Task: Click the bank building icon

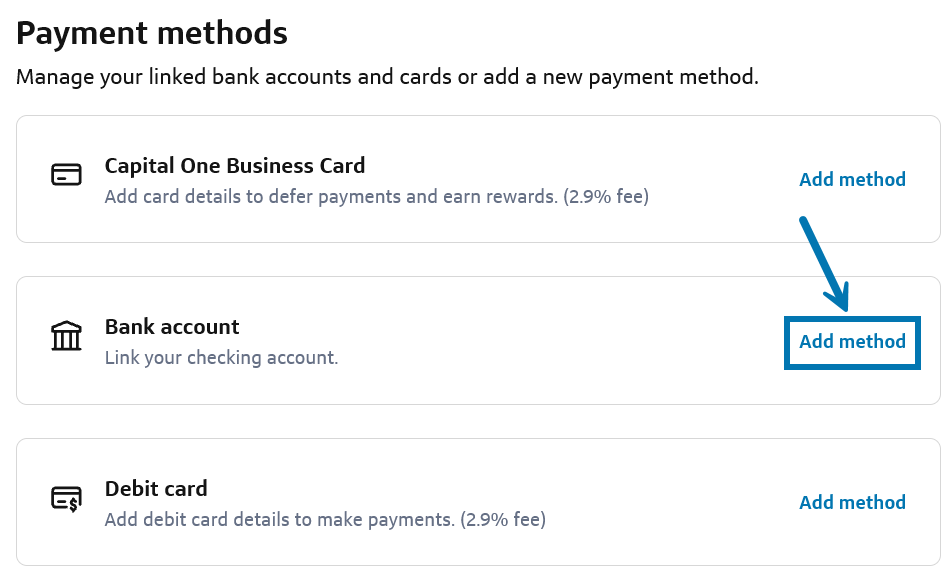Action: 66,336
